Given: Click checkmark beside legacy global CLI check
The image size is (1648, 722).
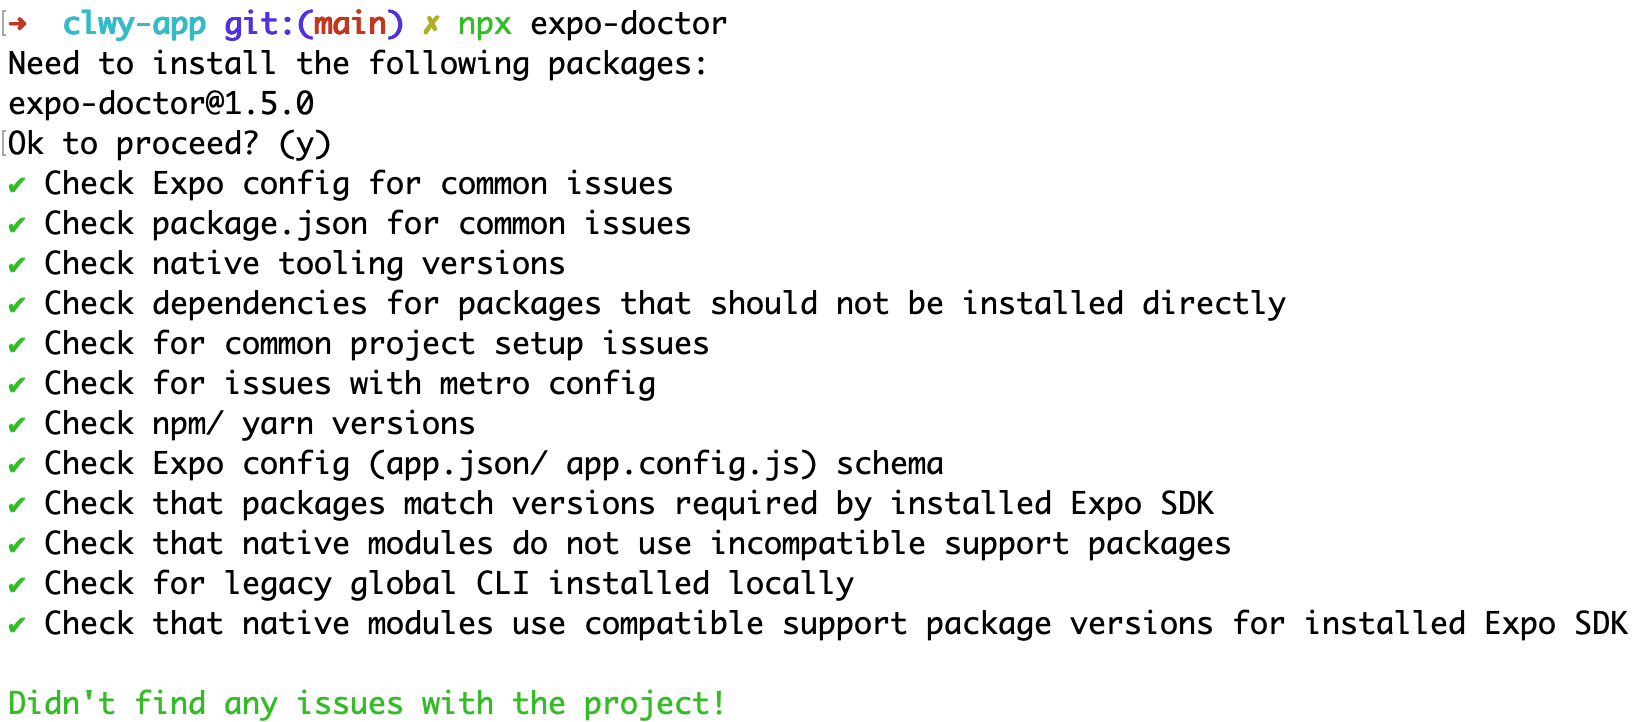Looking at the screenshot, I should 17,585.
